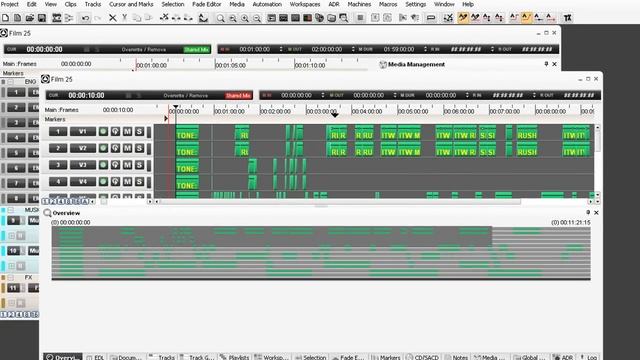Click the paste toolbar icon
This screenshot has height=360, width=640.
pos(149,18)
